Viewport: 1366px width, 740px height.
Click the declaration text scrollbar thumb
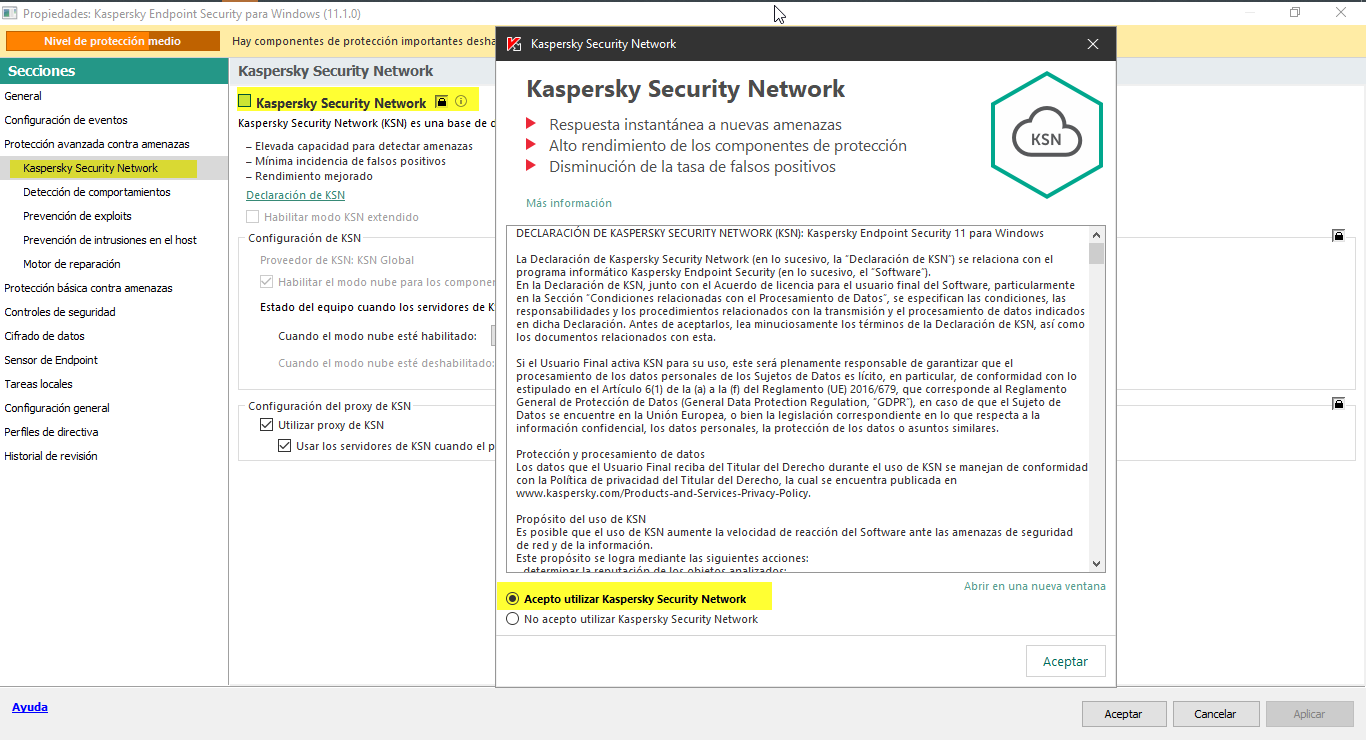point(1097,254)
